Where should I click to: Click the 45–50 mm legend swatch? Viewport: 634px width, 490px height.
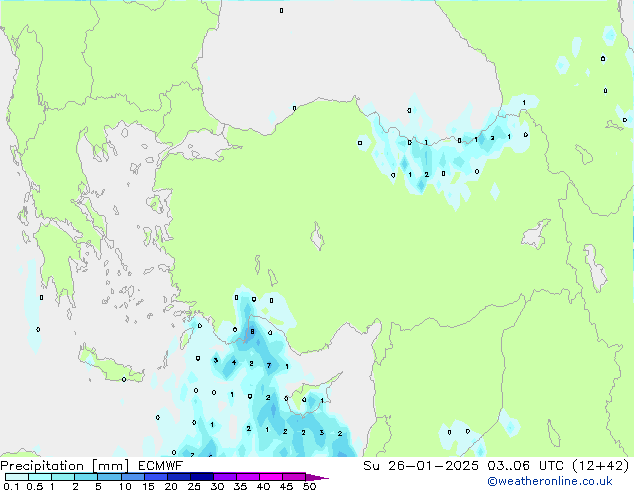tap(294, 477)
